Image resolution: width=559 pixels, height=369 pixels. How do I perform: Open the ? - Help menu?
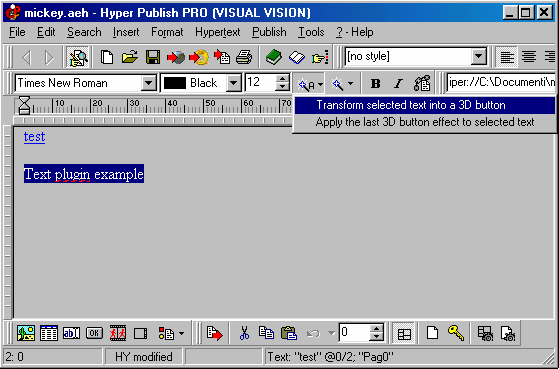coord(354,32)
